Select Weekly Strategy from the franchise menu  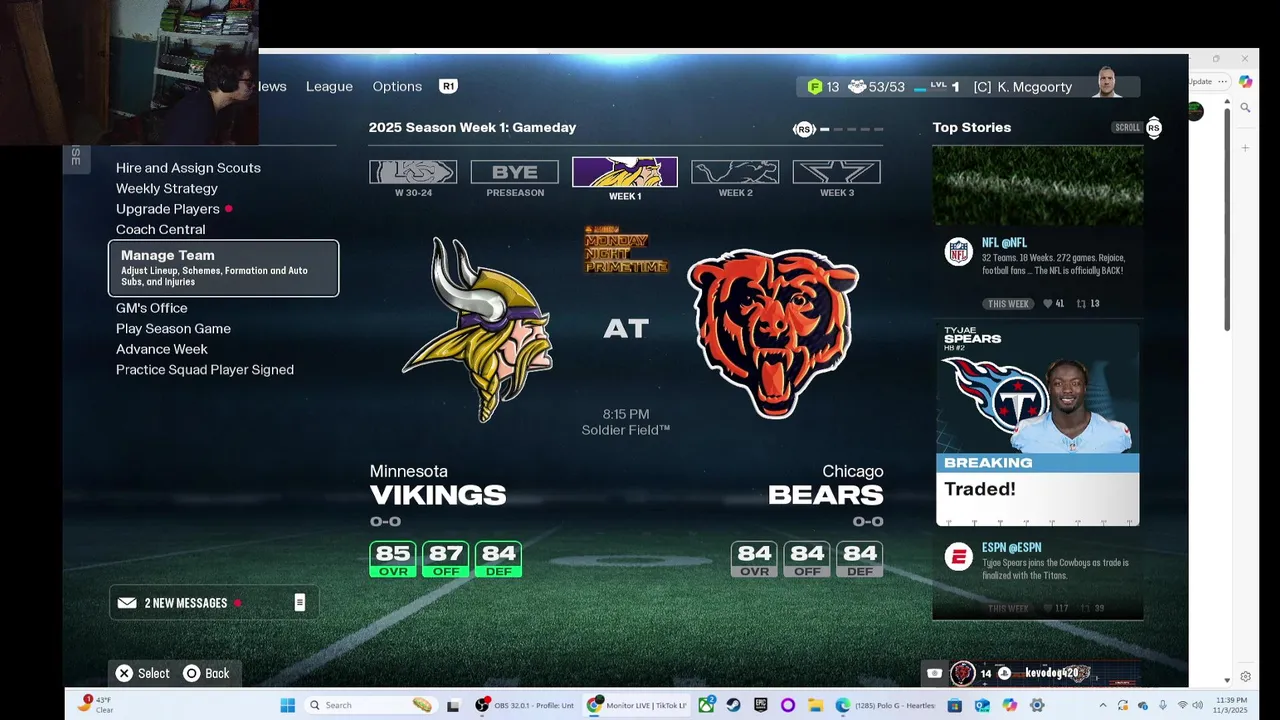coord(166,188)
